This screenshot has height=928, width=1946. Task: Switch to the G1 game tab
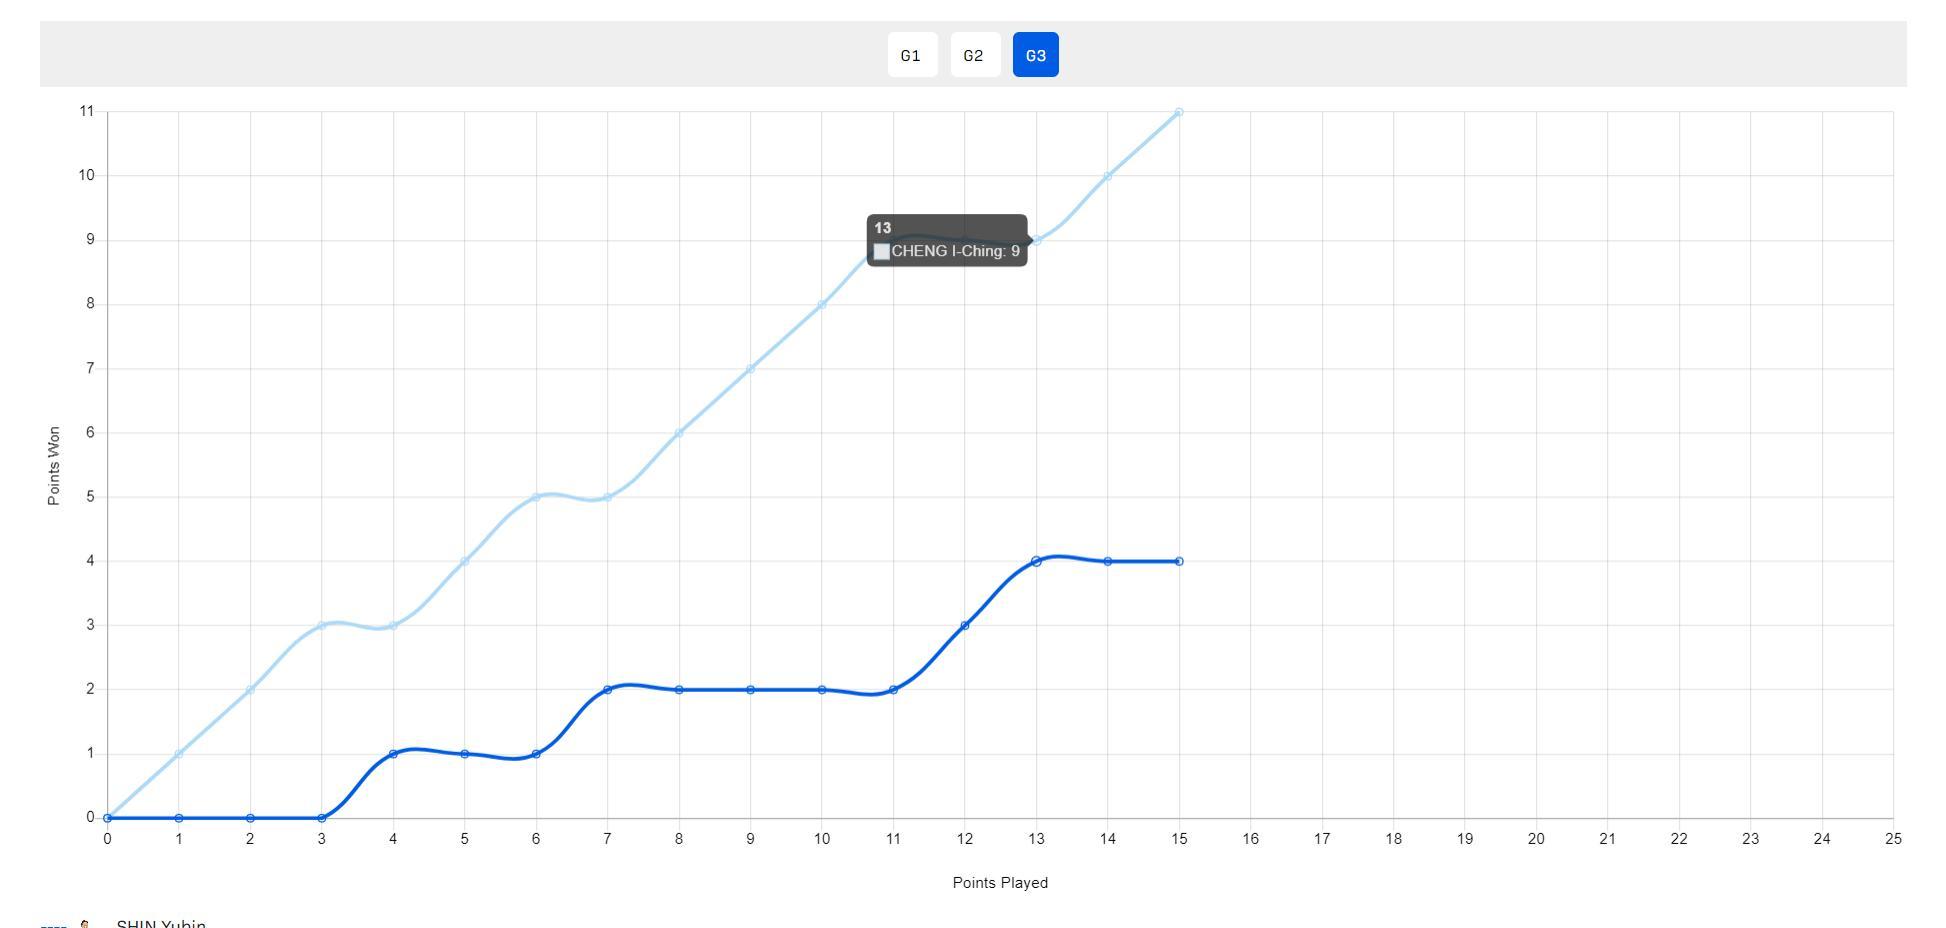click(911, 55)
